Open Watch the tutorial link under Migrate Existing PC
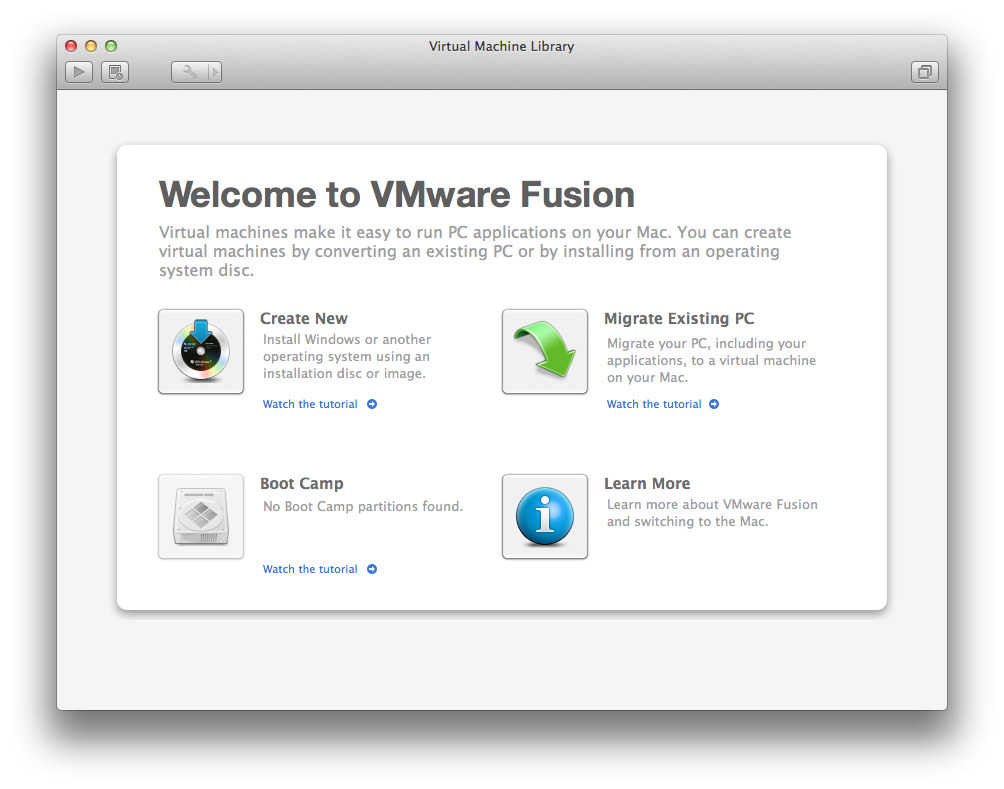The width and height of the screenshot is (1004, 789). [x=663, y=404]
